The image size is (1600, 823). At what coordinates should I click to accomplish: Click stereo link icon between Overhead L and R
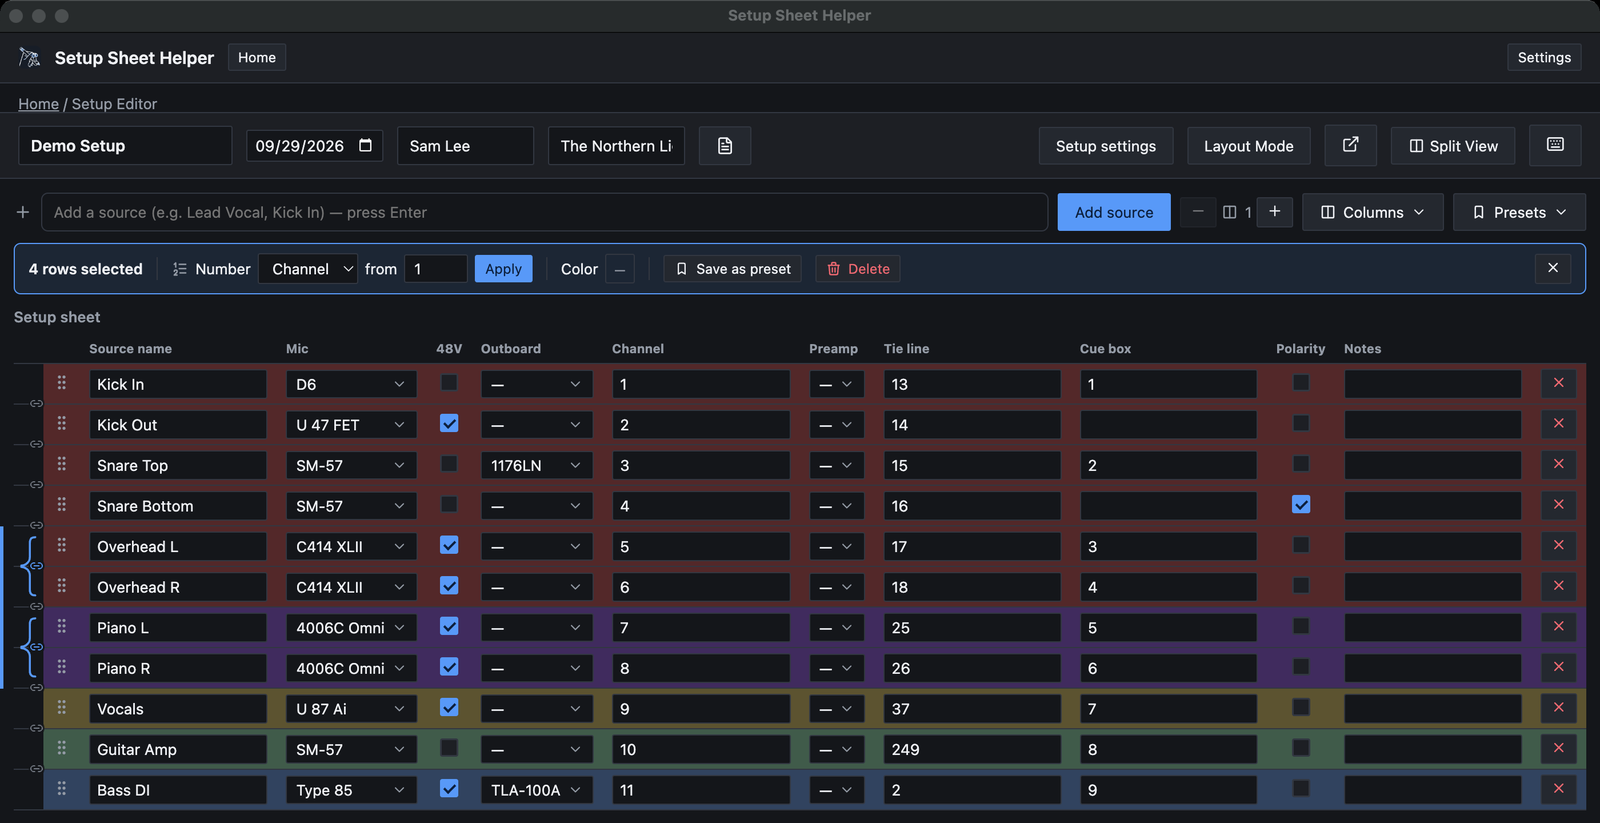[36, 566]
